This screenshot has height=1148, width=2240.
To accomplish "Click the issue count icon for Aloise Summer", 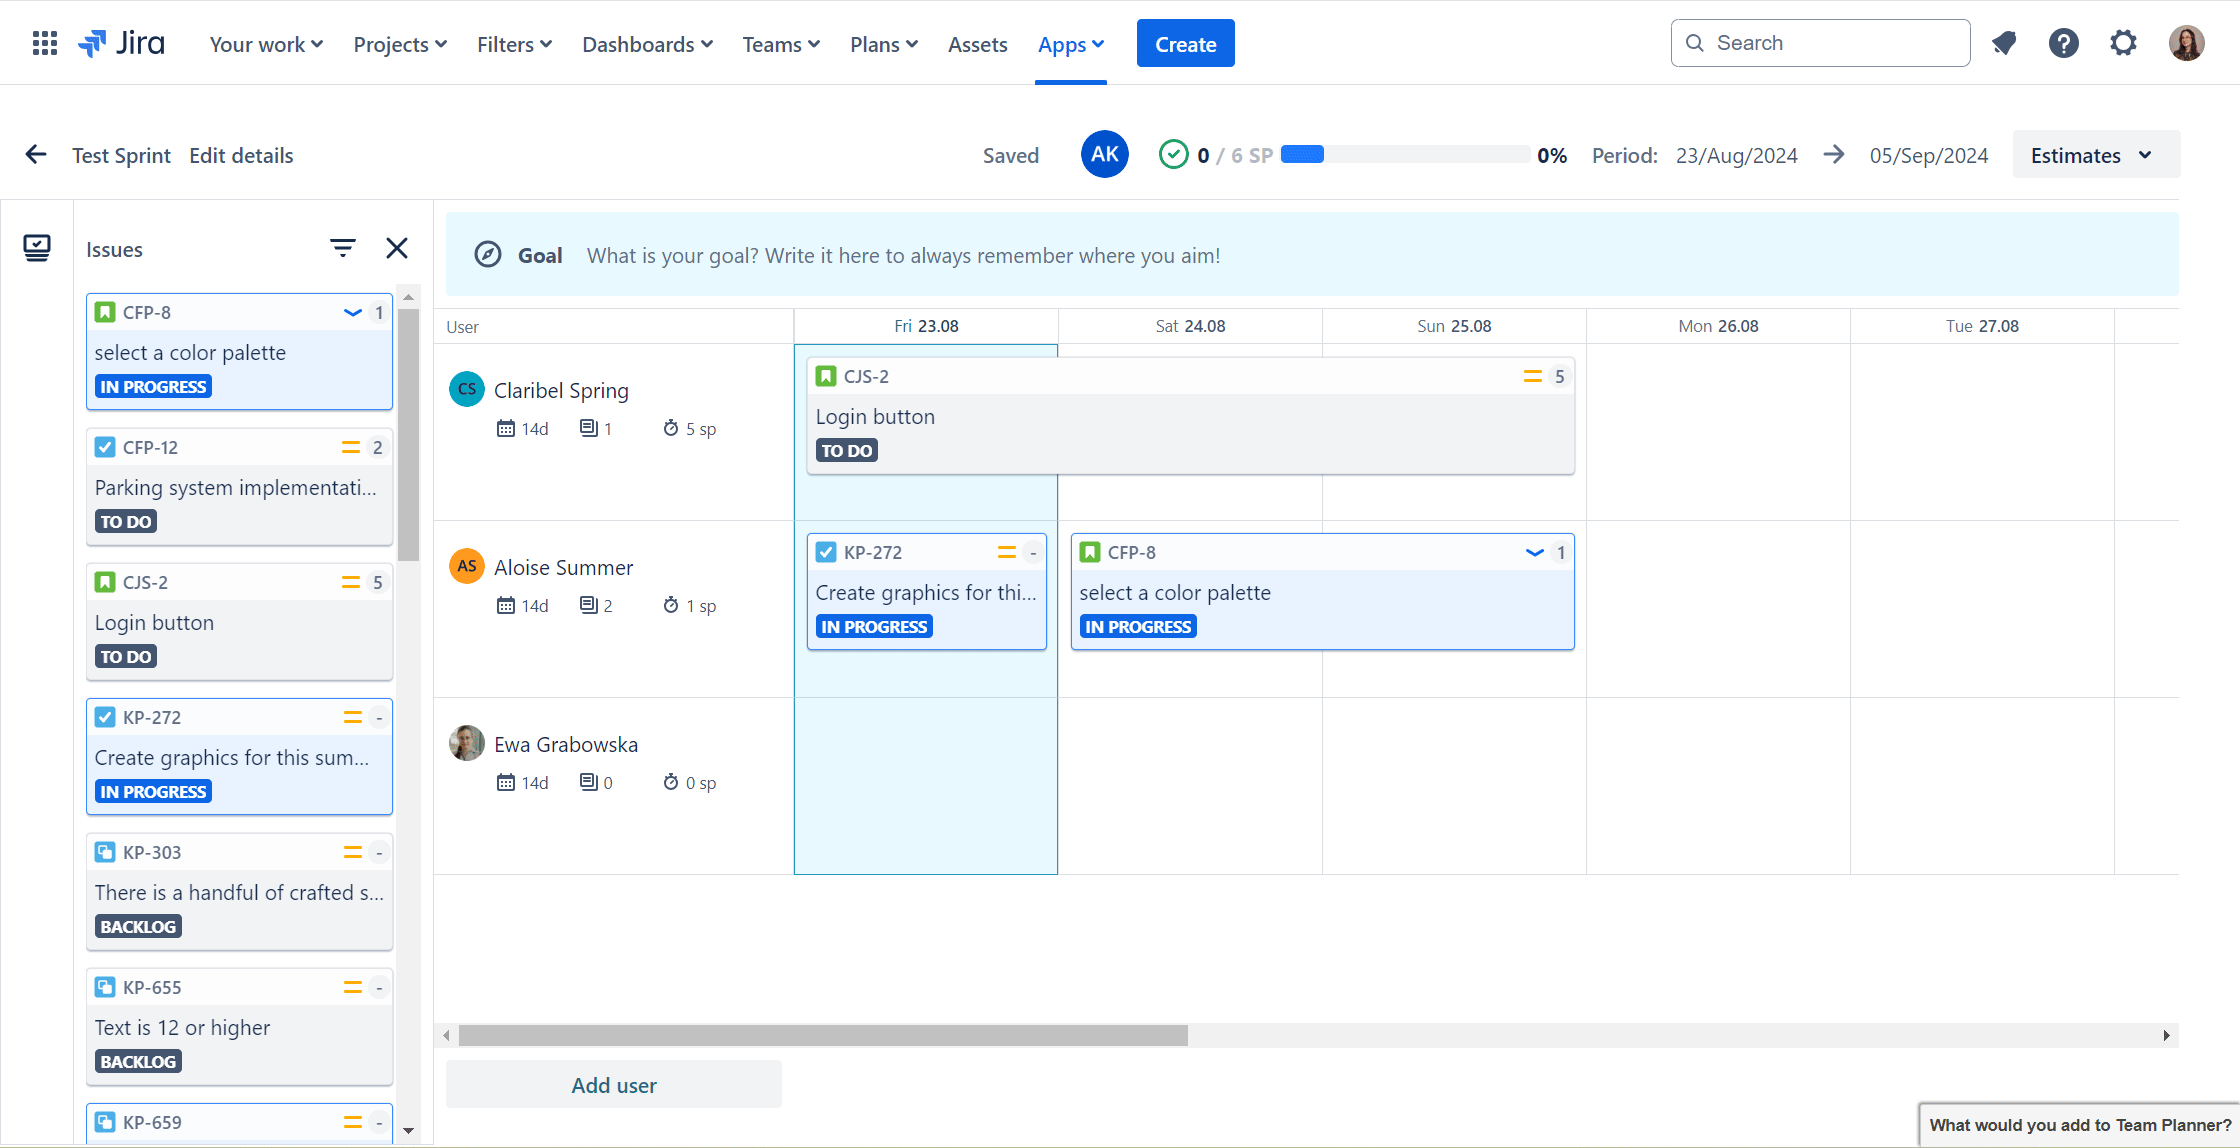I will 589,605.
